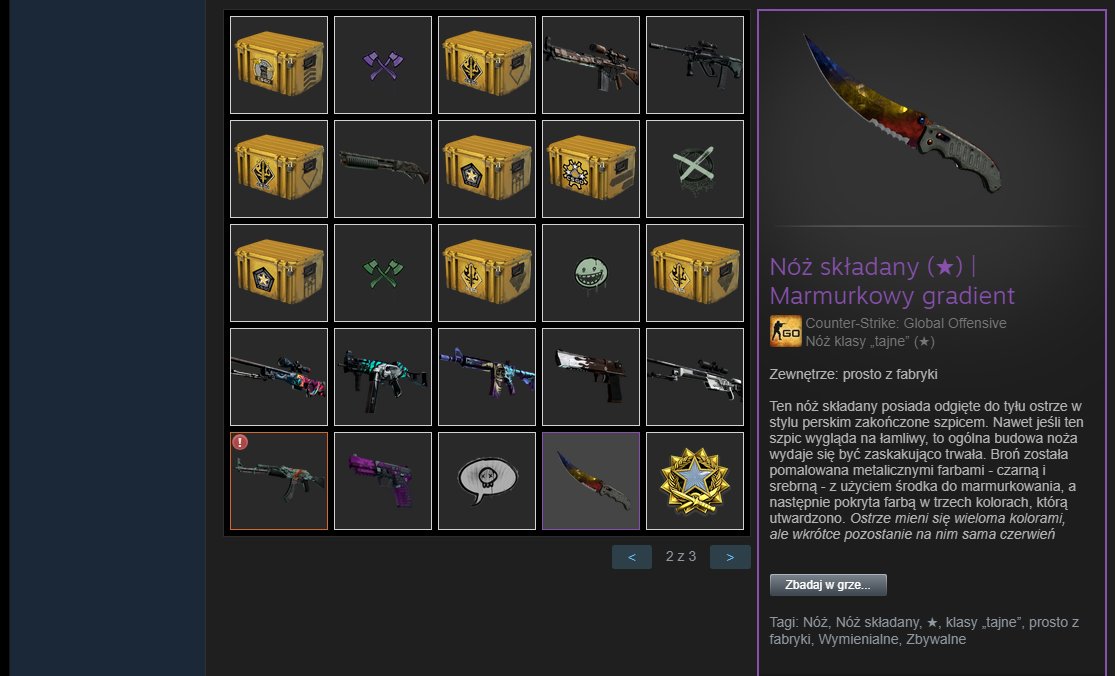Click the white X crossed graffiti item
The height and width of the screenshot is (676, 1115).
point(695,169)
